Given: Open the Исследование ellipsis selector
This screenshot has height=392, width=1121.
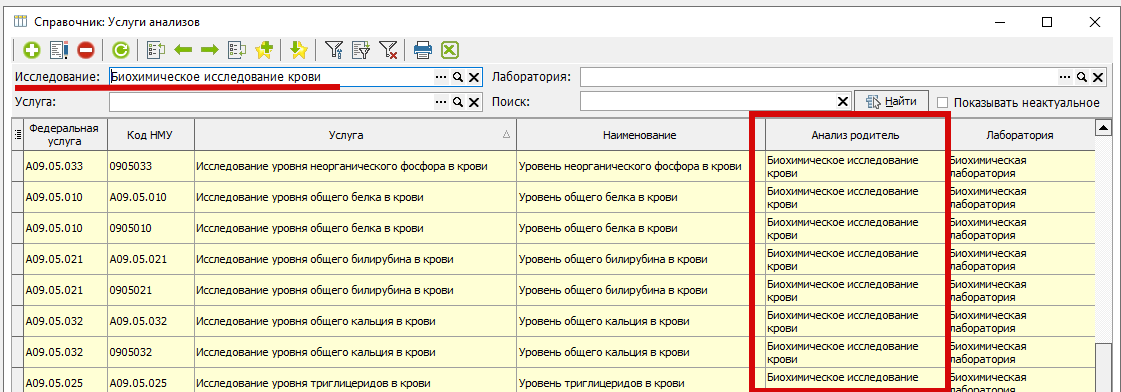Looking at the screenshot, I should pyautogui.click(x=441, y=77).
